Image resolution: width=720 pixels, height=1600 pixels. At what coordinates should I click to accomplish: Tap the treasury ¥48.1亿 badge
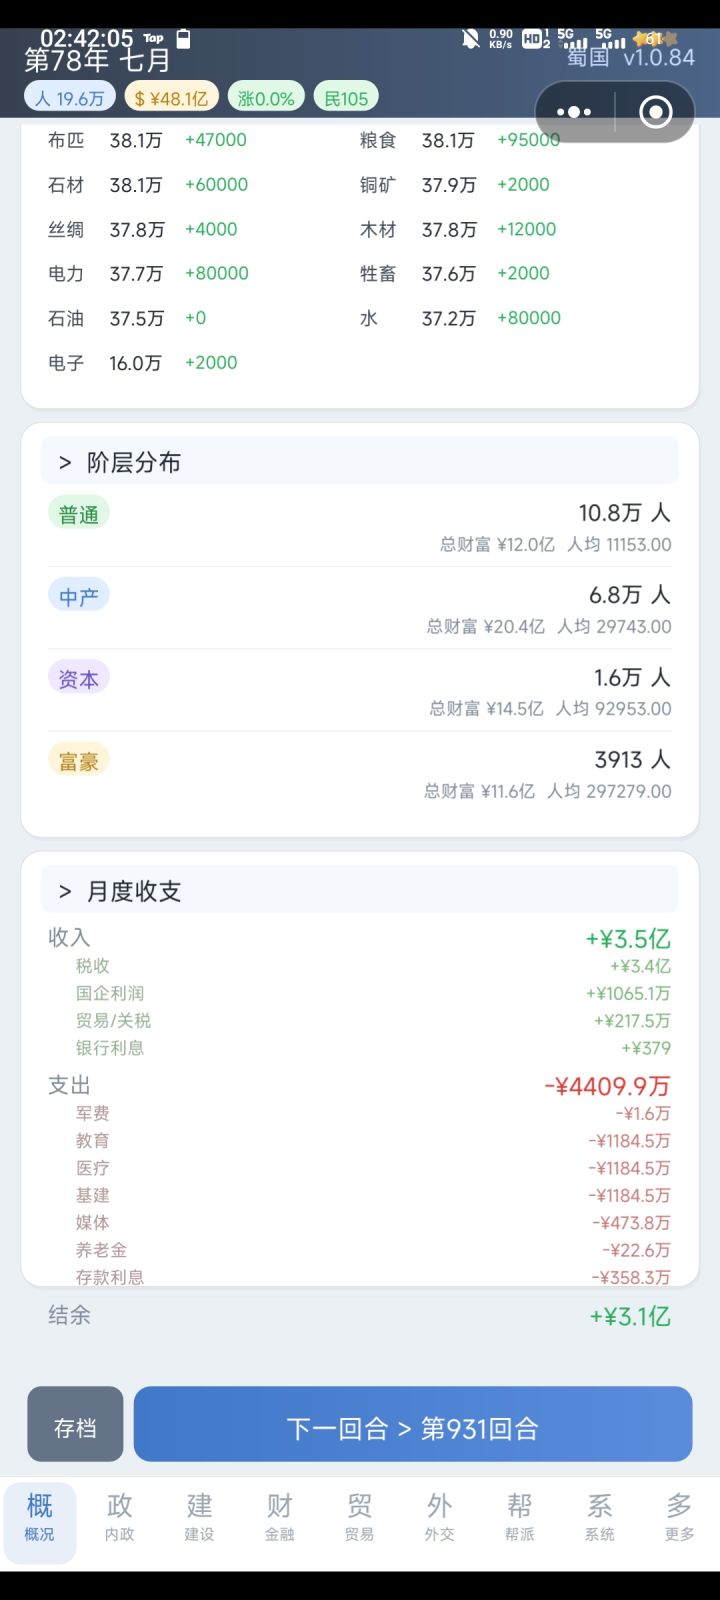(x=171, y=98)
